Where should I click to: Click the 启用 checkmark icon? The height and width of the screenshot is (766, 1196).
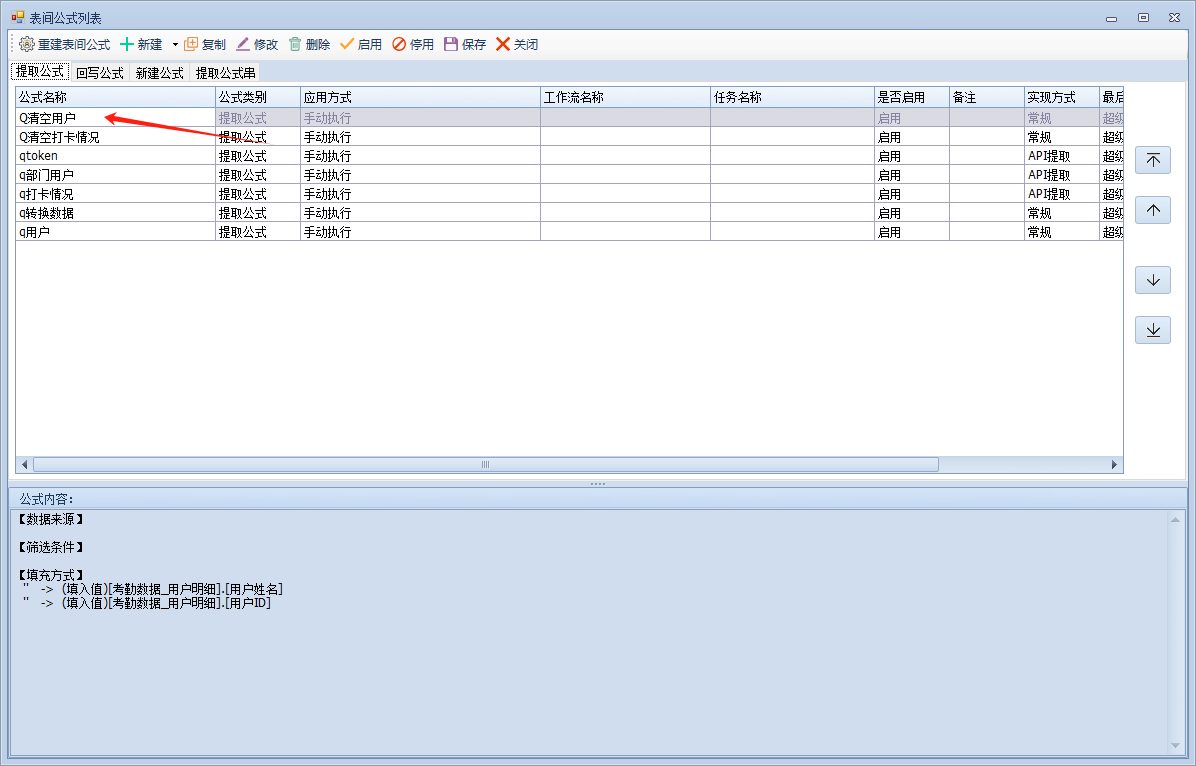[347, 44]
